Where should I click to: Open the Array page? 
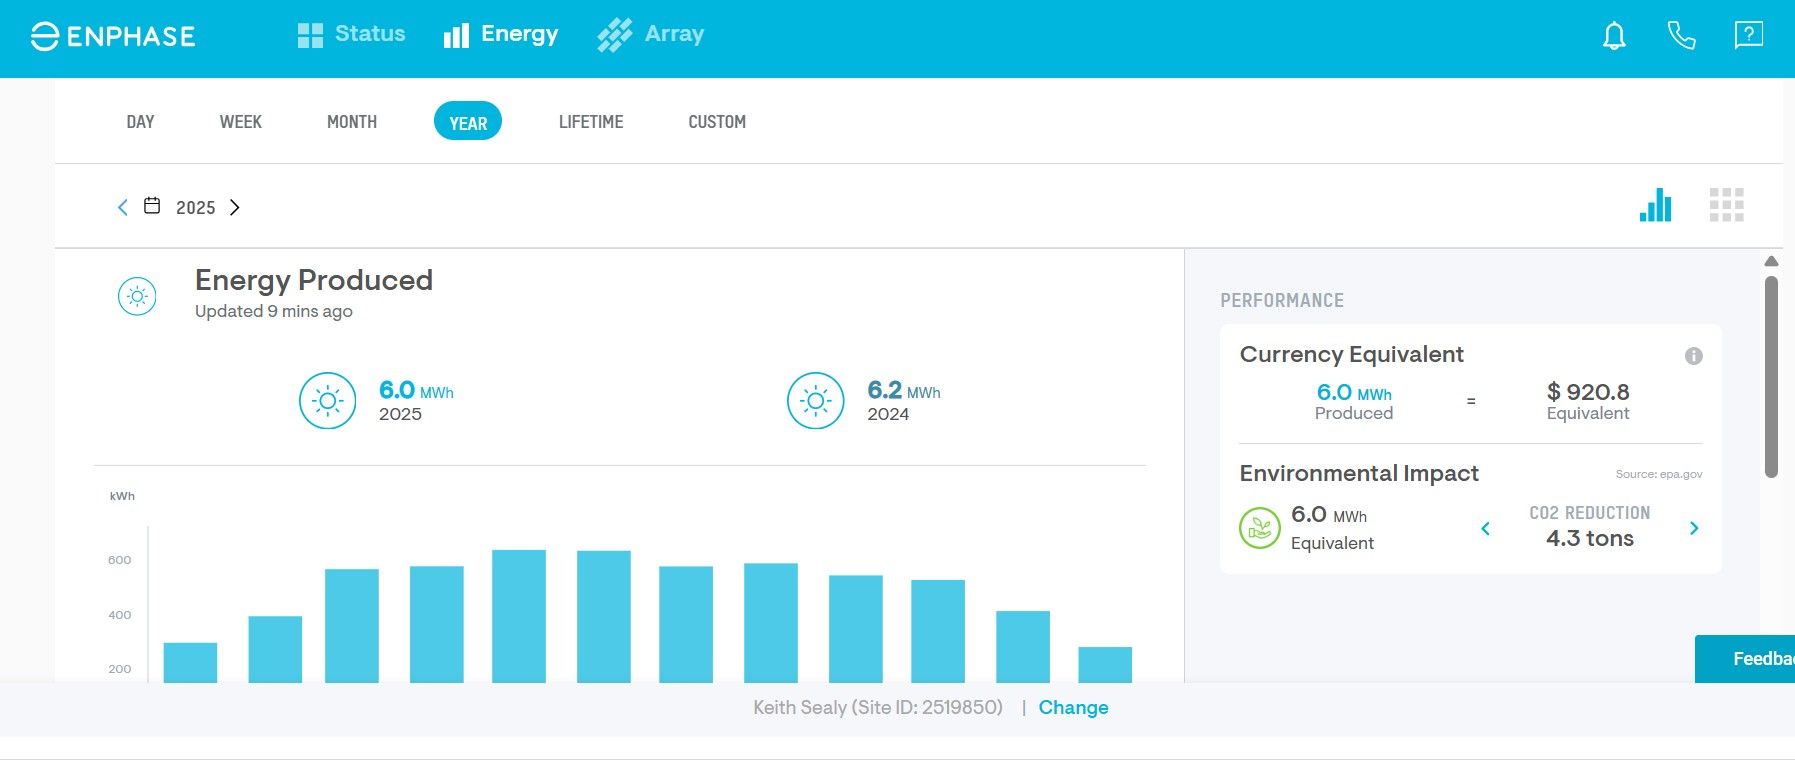pos(651,35)
